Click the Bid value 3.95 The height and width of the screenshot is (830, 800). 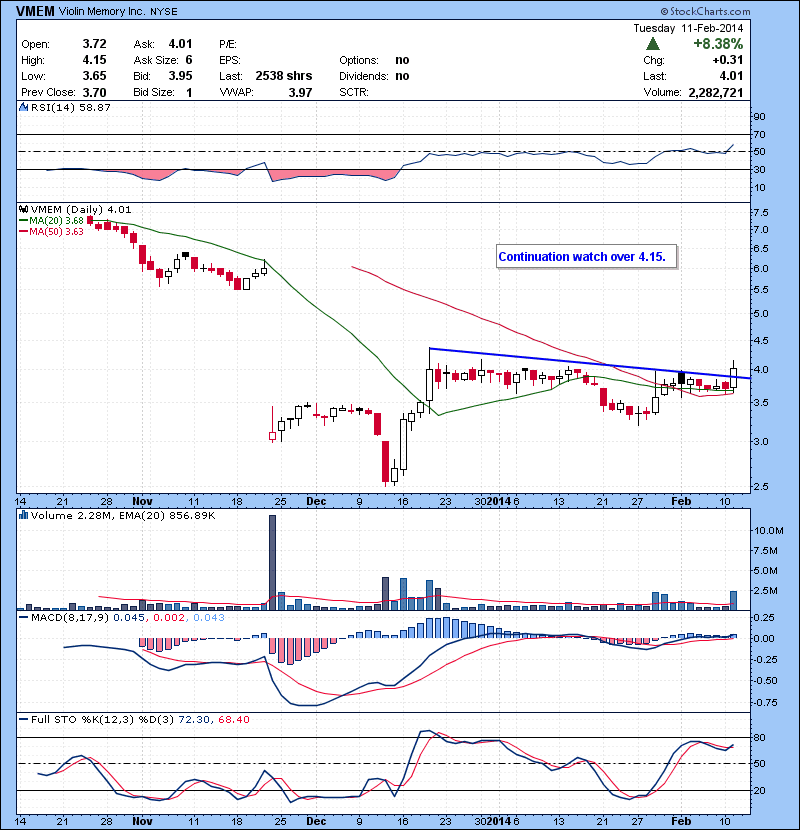[181, 76]
